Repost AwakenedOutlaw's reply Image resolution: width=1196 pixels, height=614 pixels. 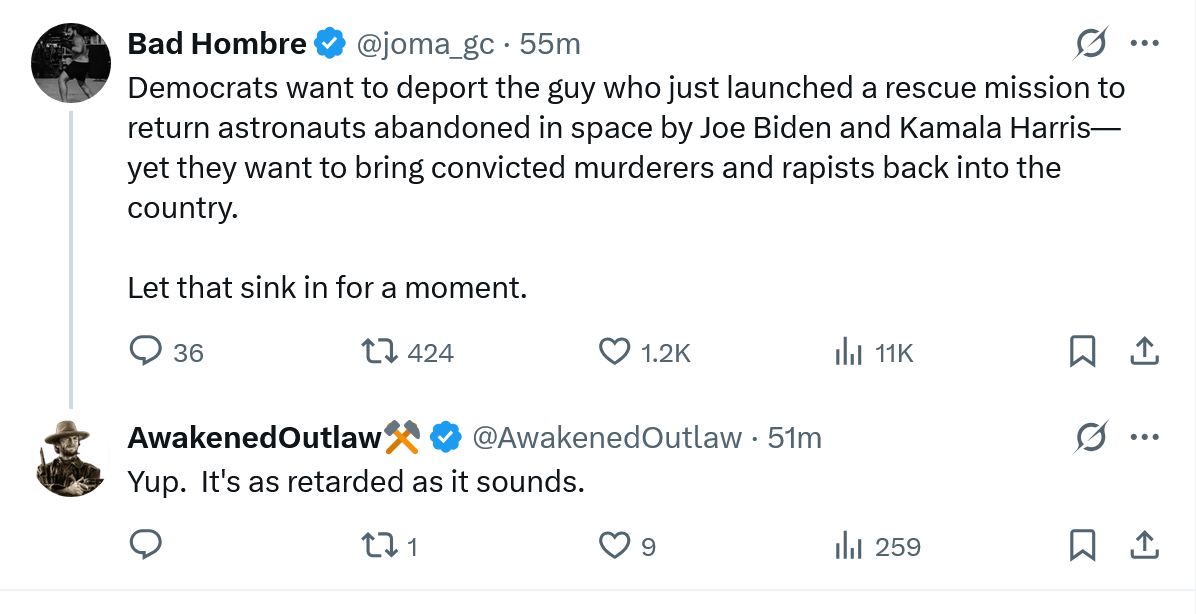pos(380,546)
